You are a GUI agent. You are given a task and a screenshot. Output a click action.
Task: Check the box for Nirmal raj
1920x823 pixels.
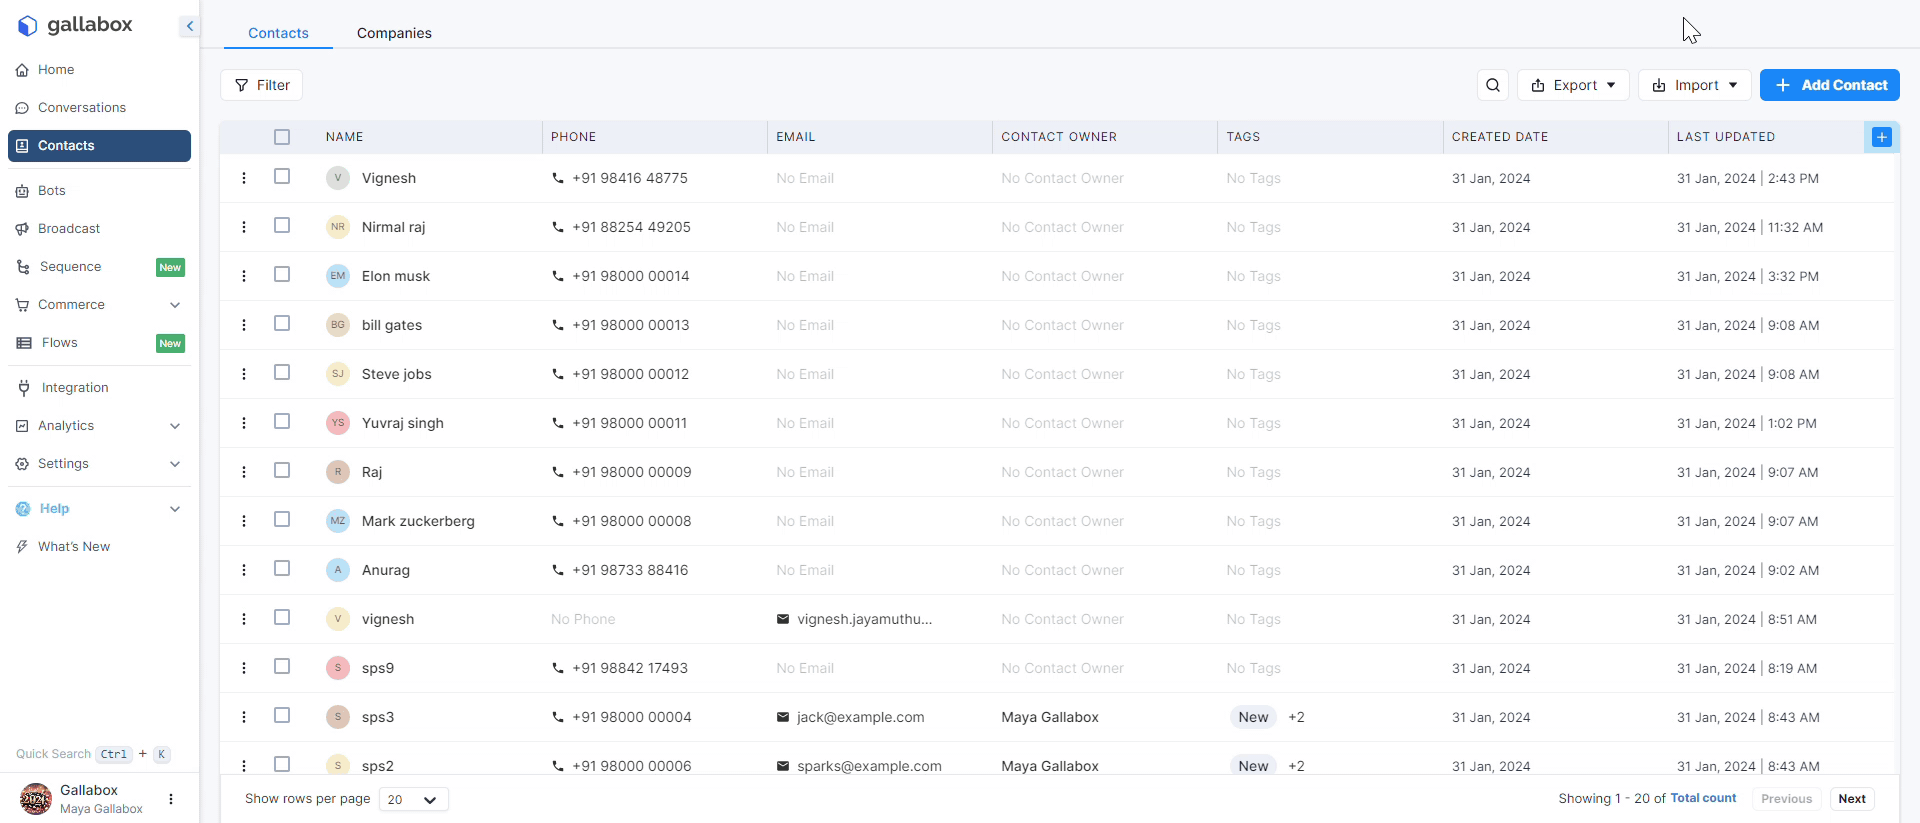(282, 226)
